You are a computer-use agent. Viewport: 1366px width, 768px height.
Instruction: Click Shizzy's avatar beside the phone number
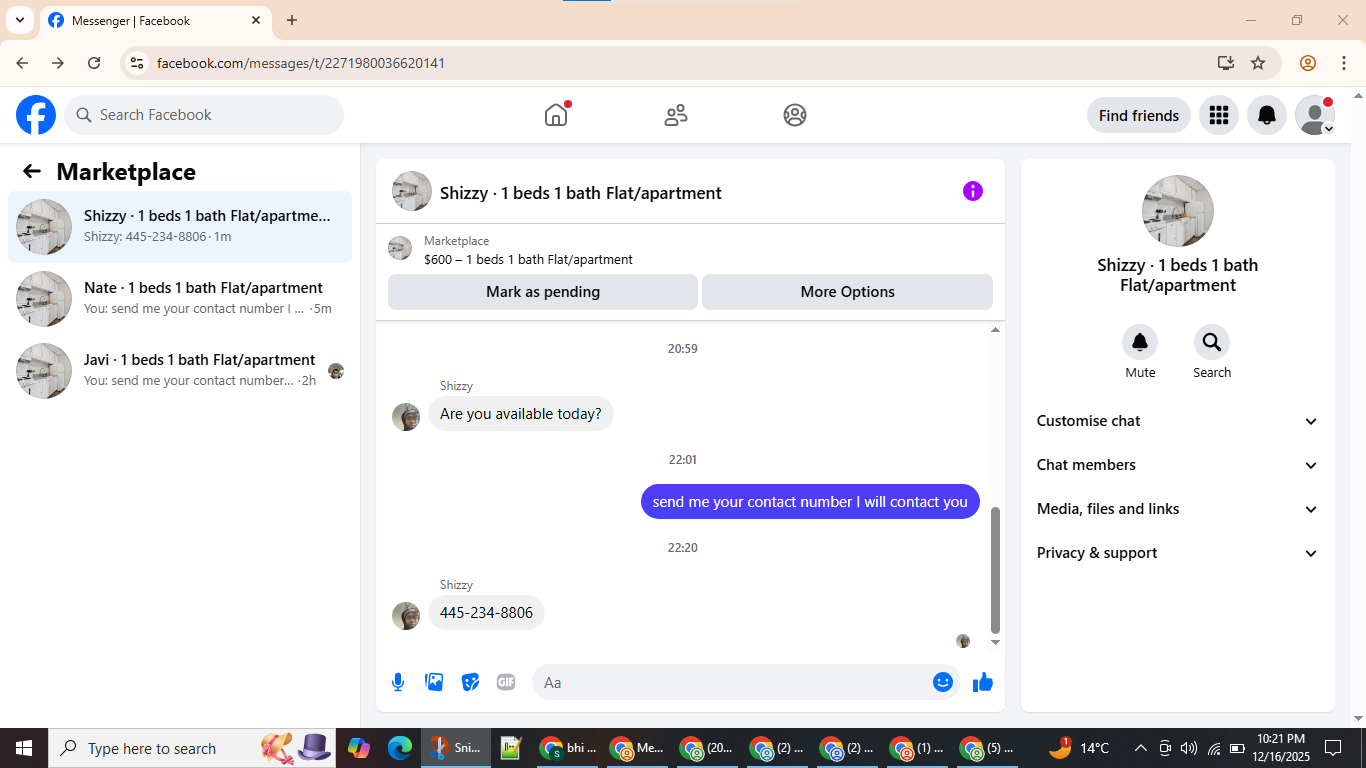coord(406,616)
